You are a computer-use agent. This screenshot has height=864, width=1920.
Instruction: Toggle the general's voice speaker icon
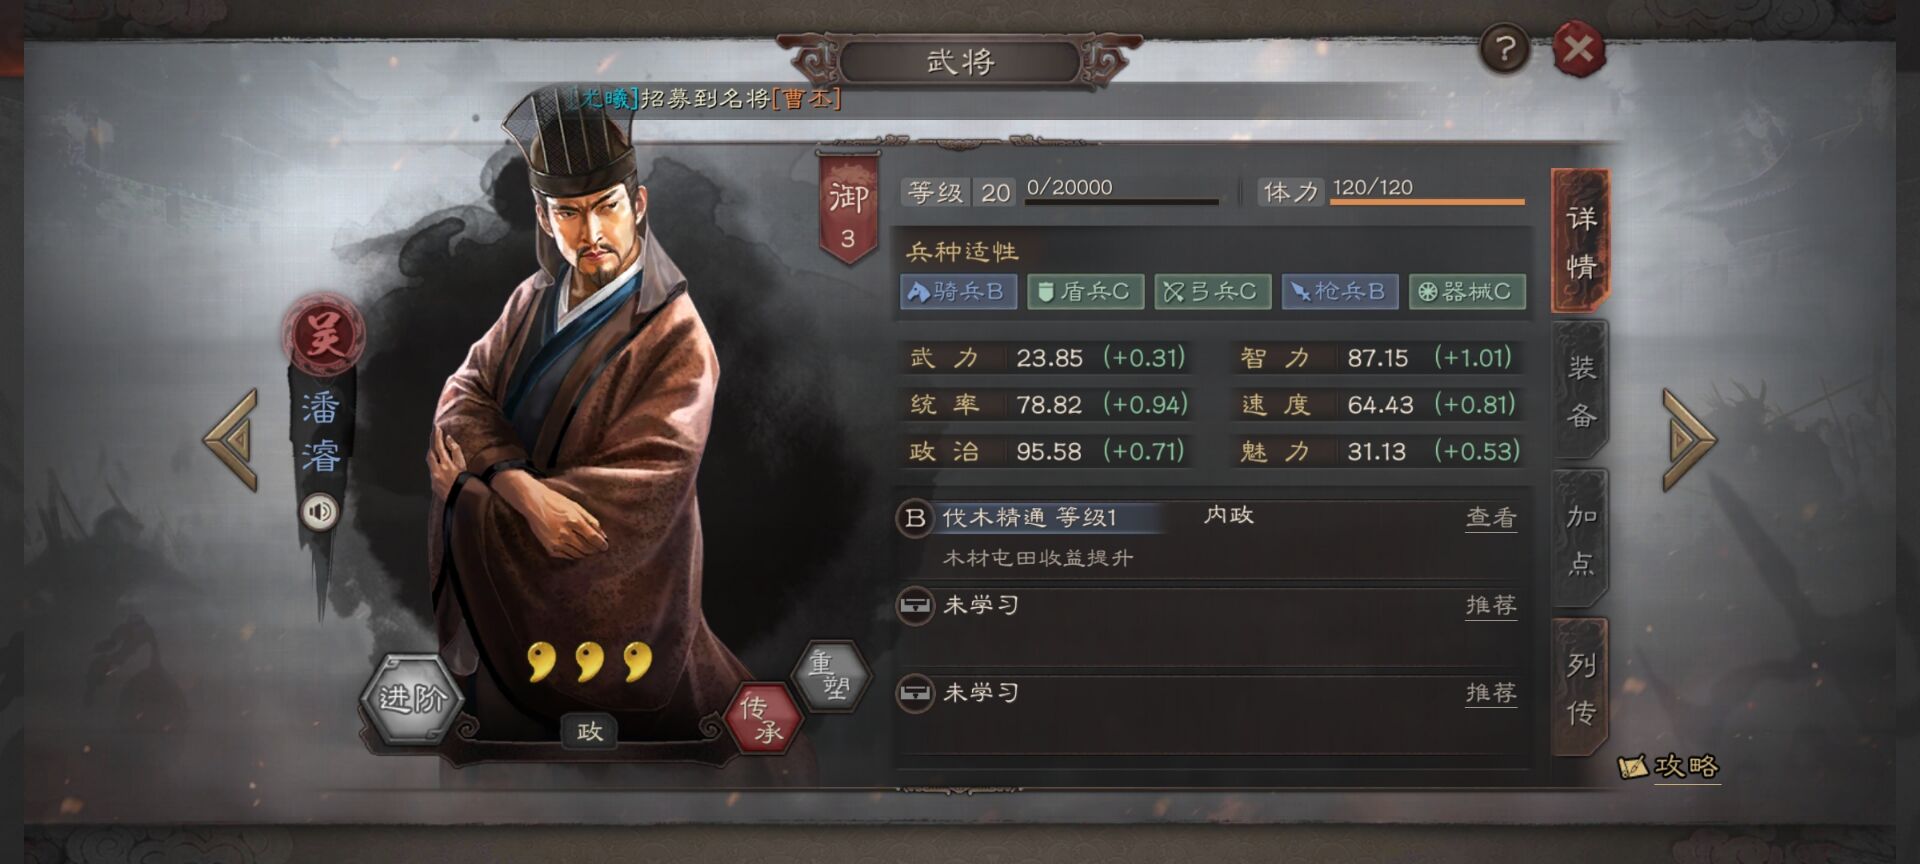tap(320, 512)
